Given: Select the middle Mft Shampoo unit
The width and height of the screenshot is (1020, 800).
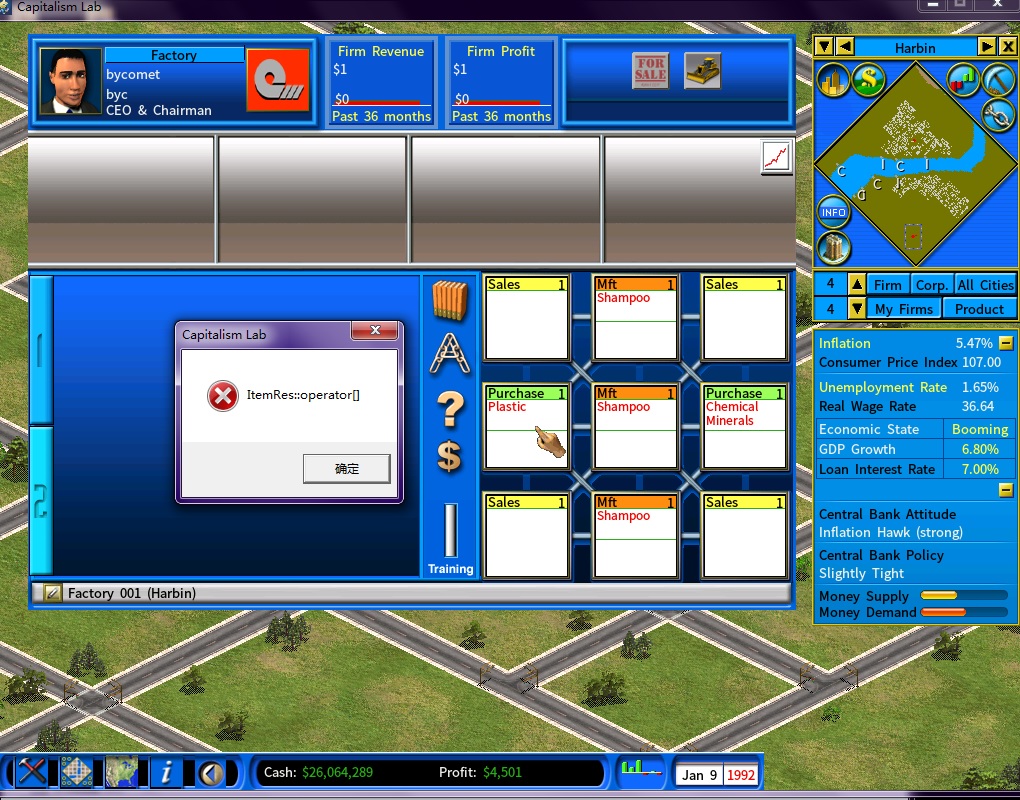Looking at the screenshot, I should click(x=636, y=427).
